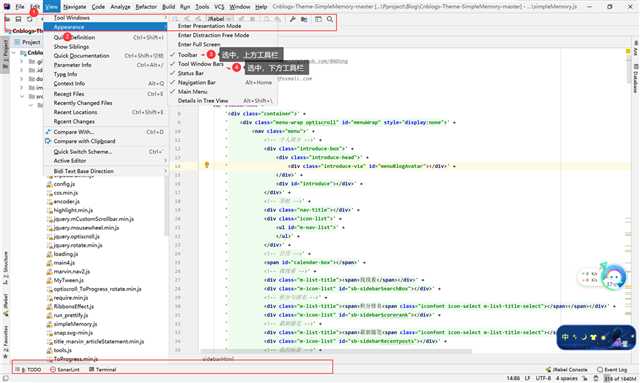640x383 pixels.
Task: Expand the Appearance submenu
Action: tap(105, 27)
